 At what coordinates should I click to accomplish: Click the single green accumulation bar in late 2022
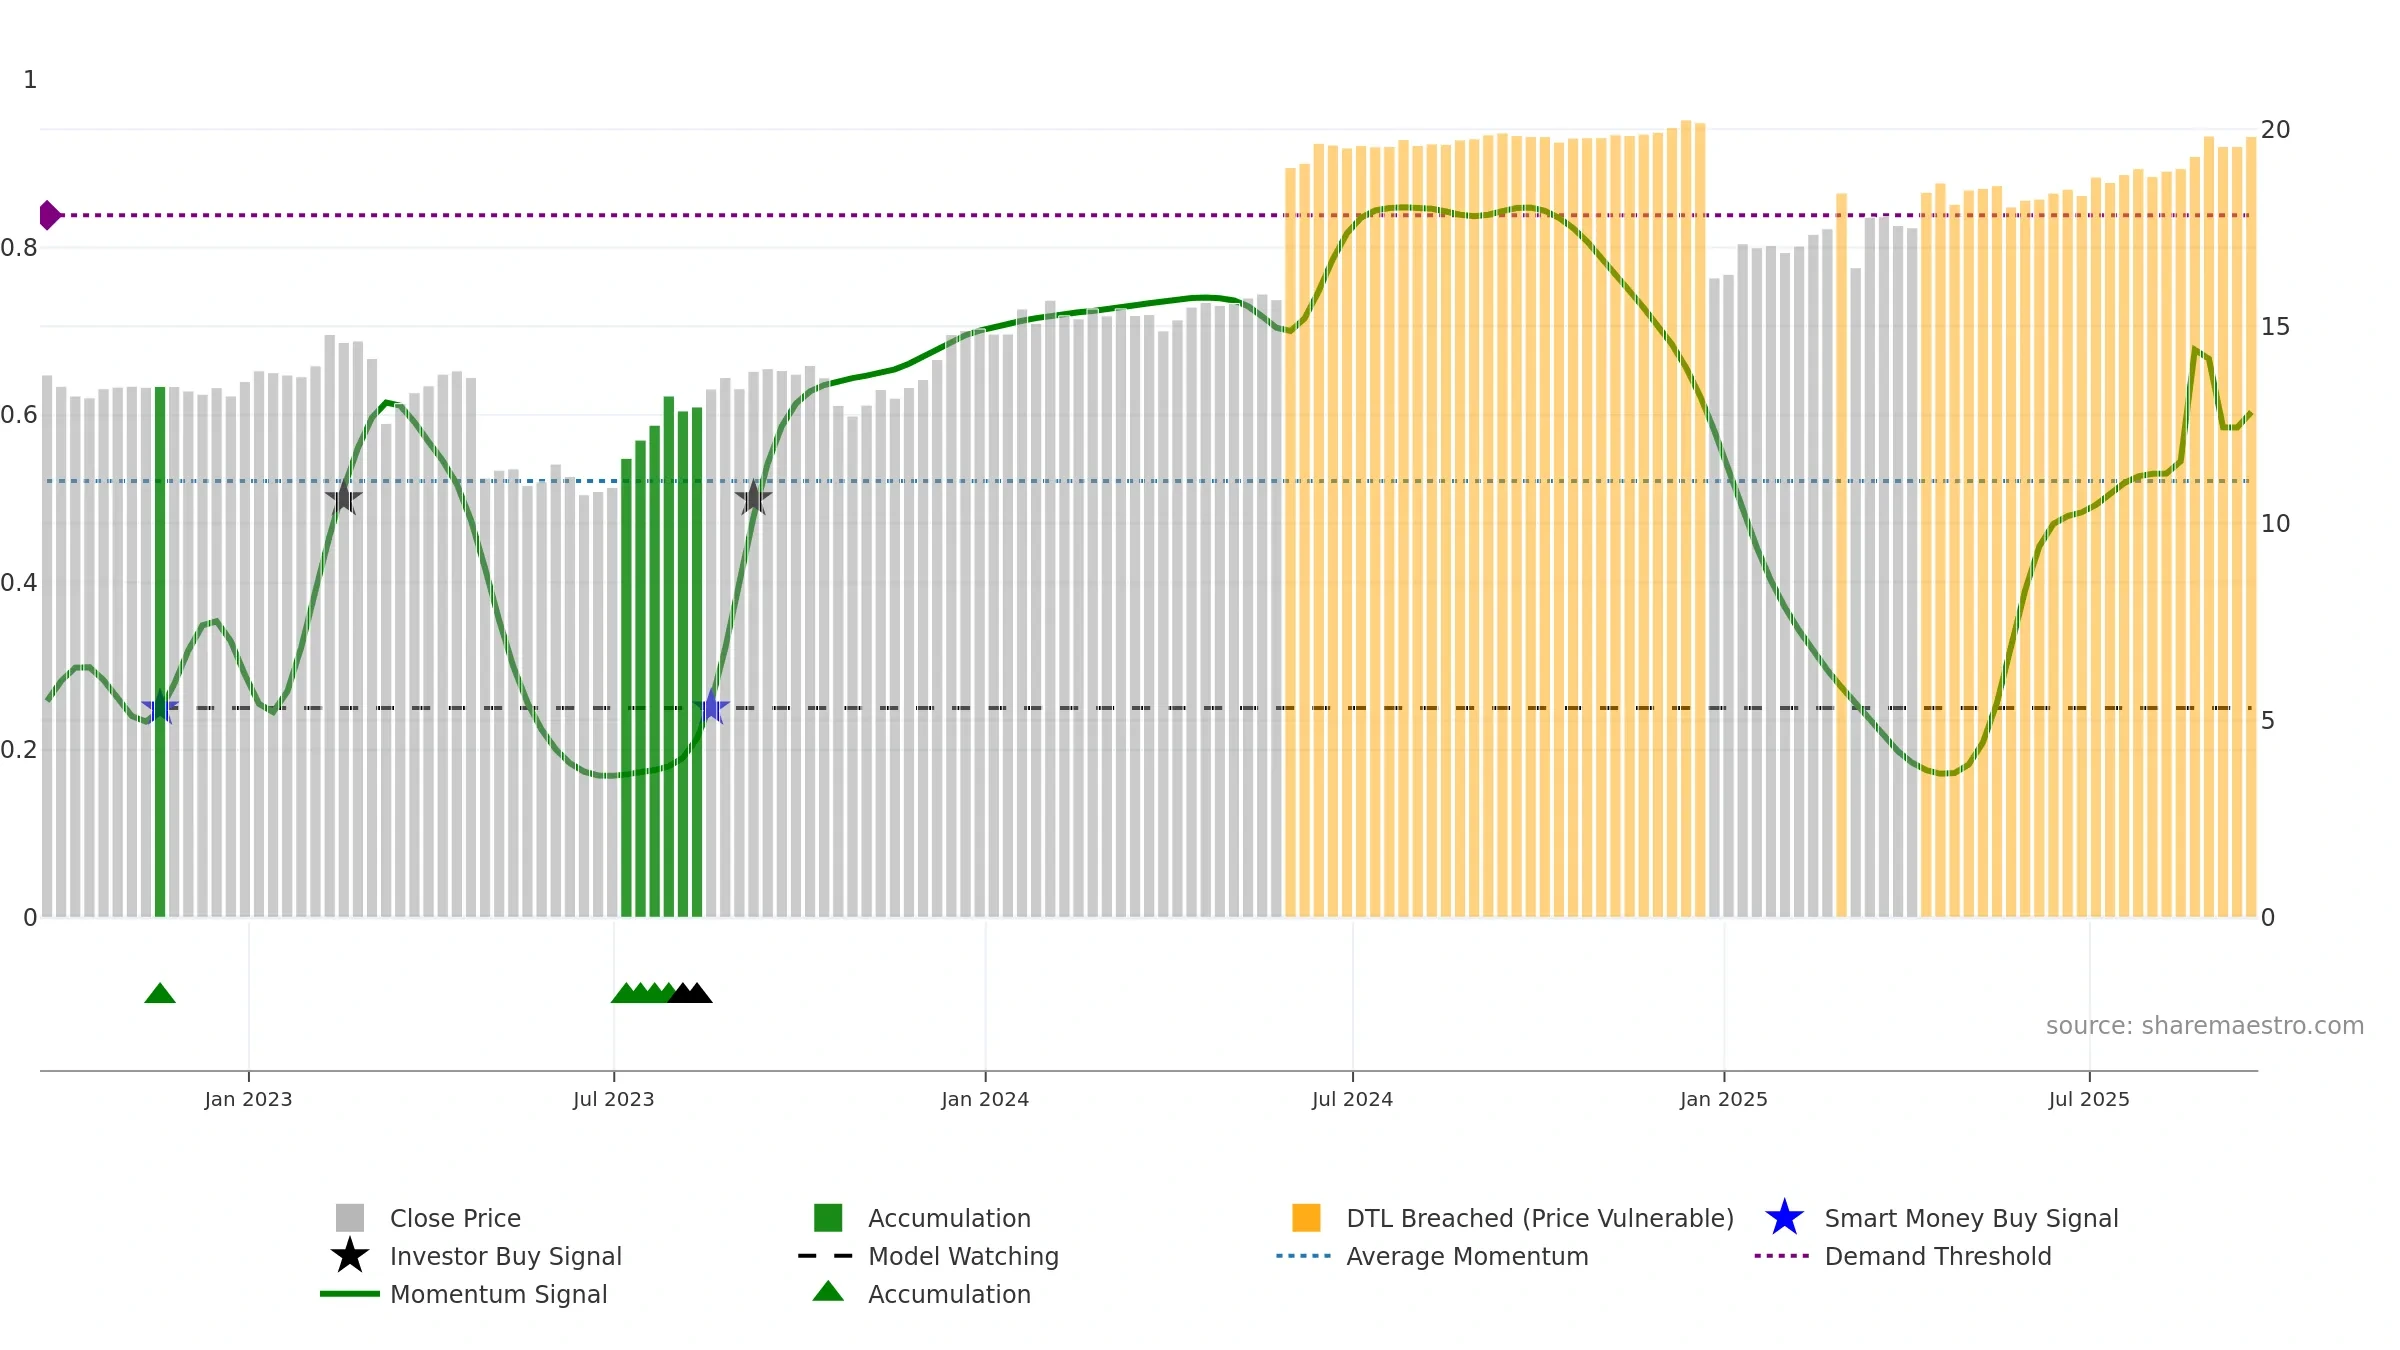160,650
